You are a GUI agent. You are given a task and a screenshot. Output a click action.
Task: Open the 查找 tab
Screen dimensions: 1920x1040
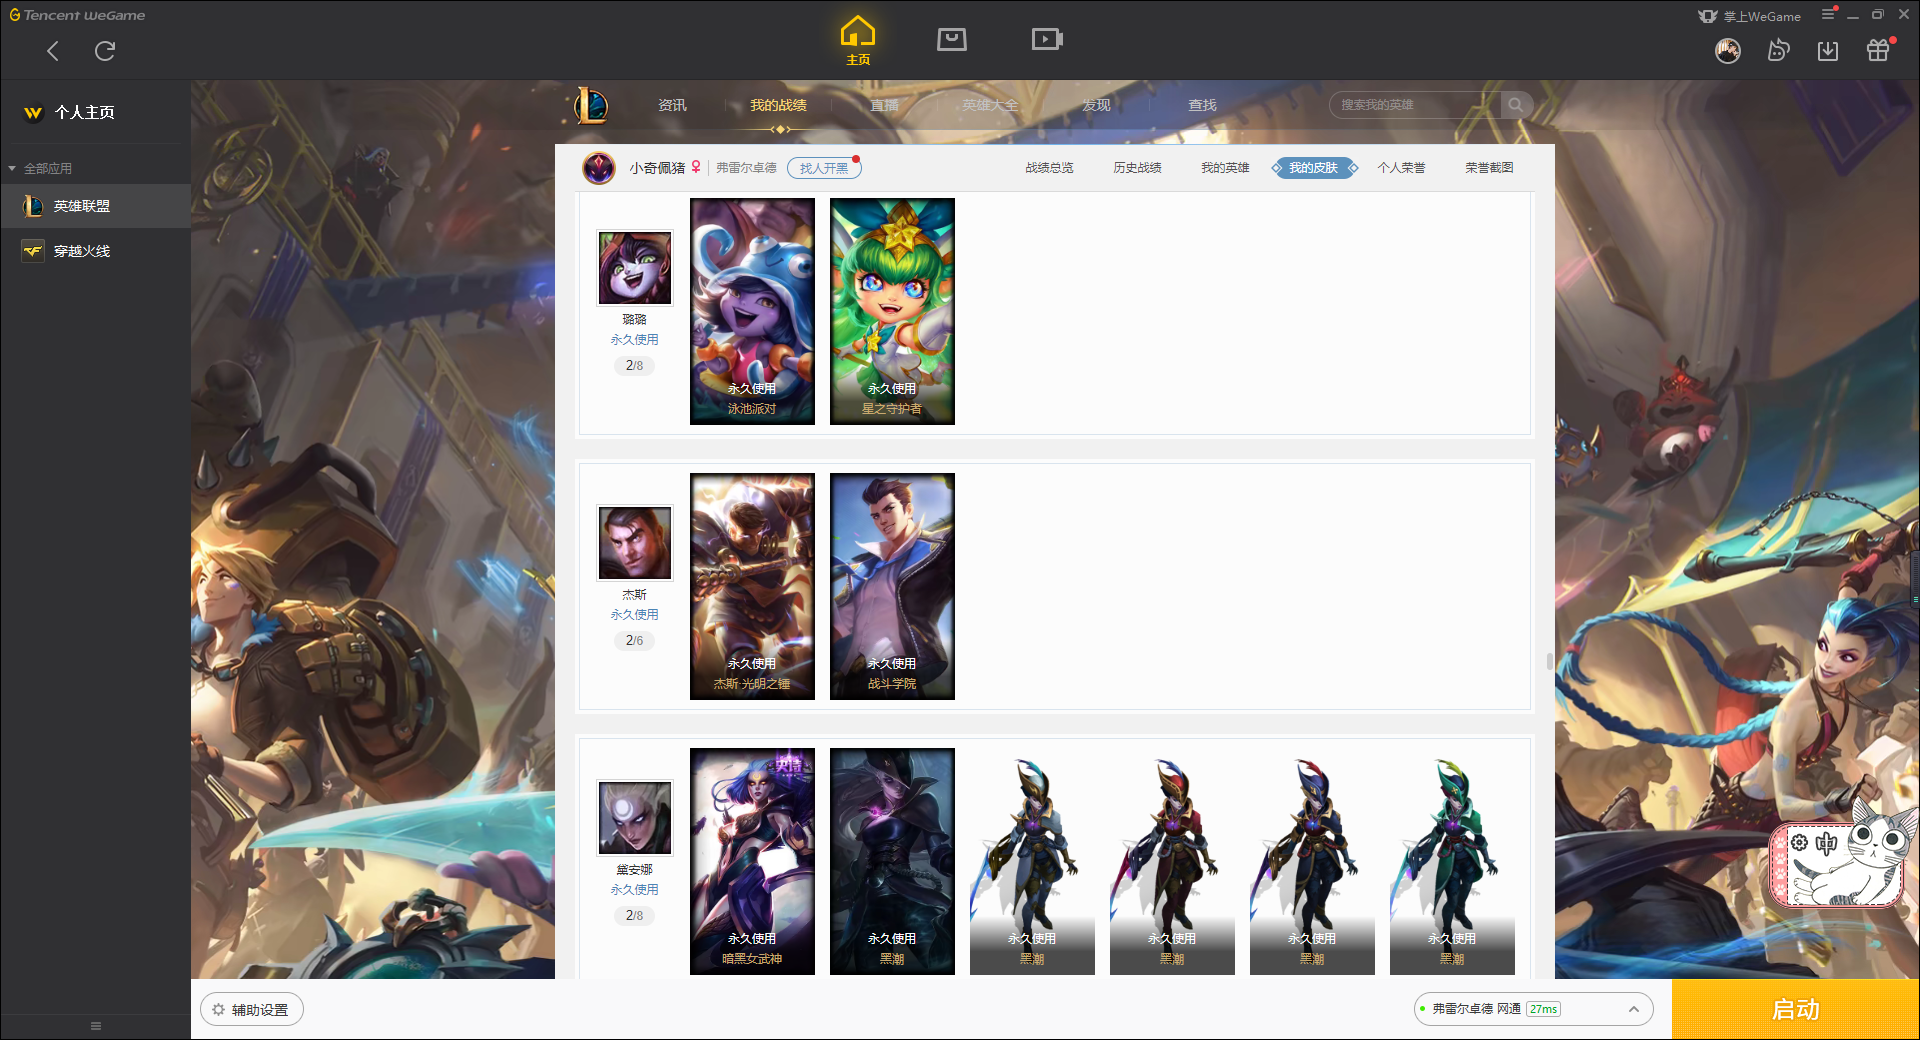coord(1202,105)
